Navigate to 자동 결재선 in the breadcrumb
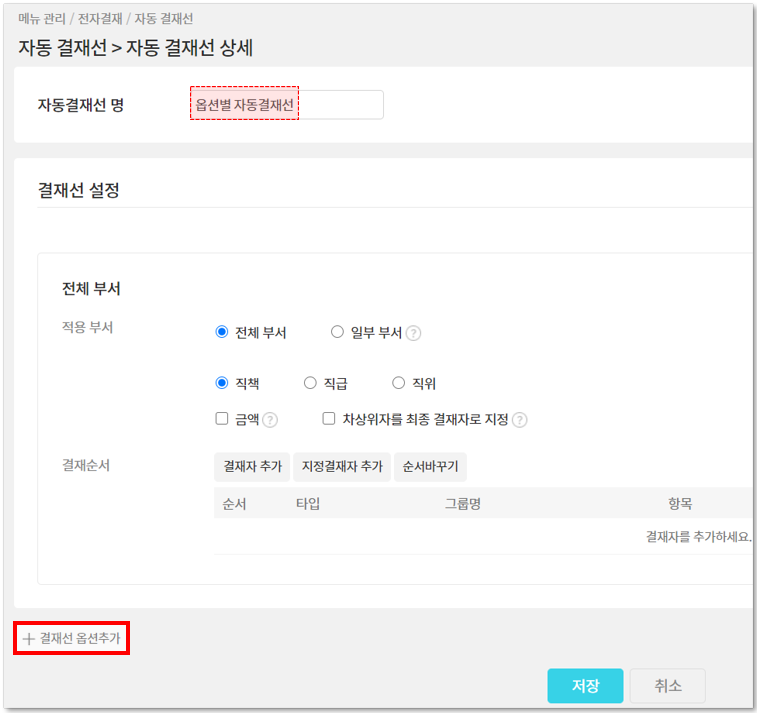757x713 pixels. 164,18
